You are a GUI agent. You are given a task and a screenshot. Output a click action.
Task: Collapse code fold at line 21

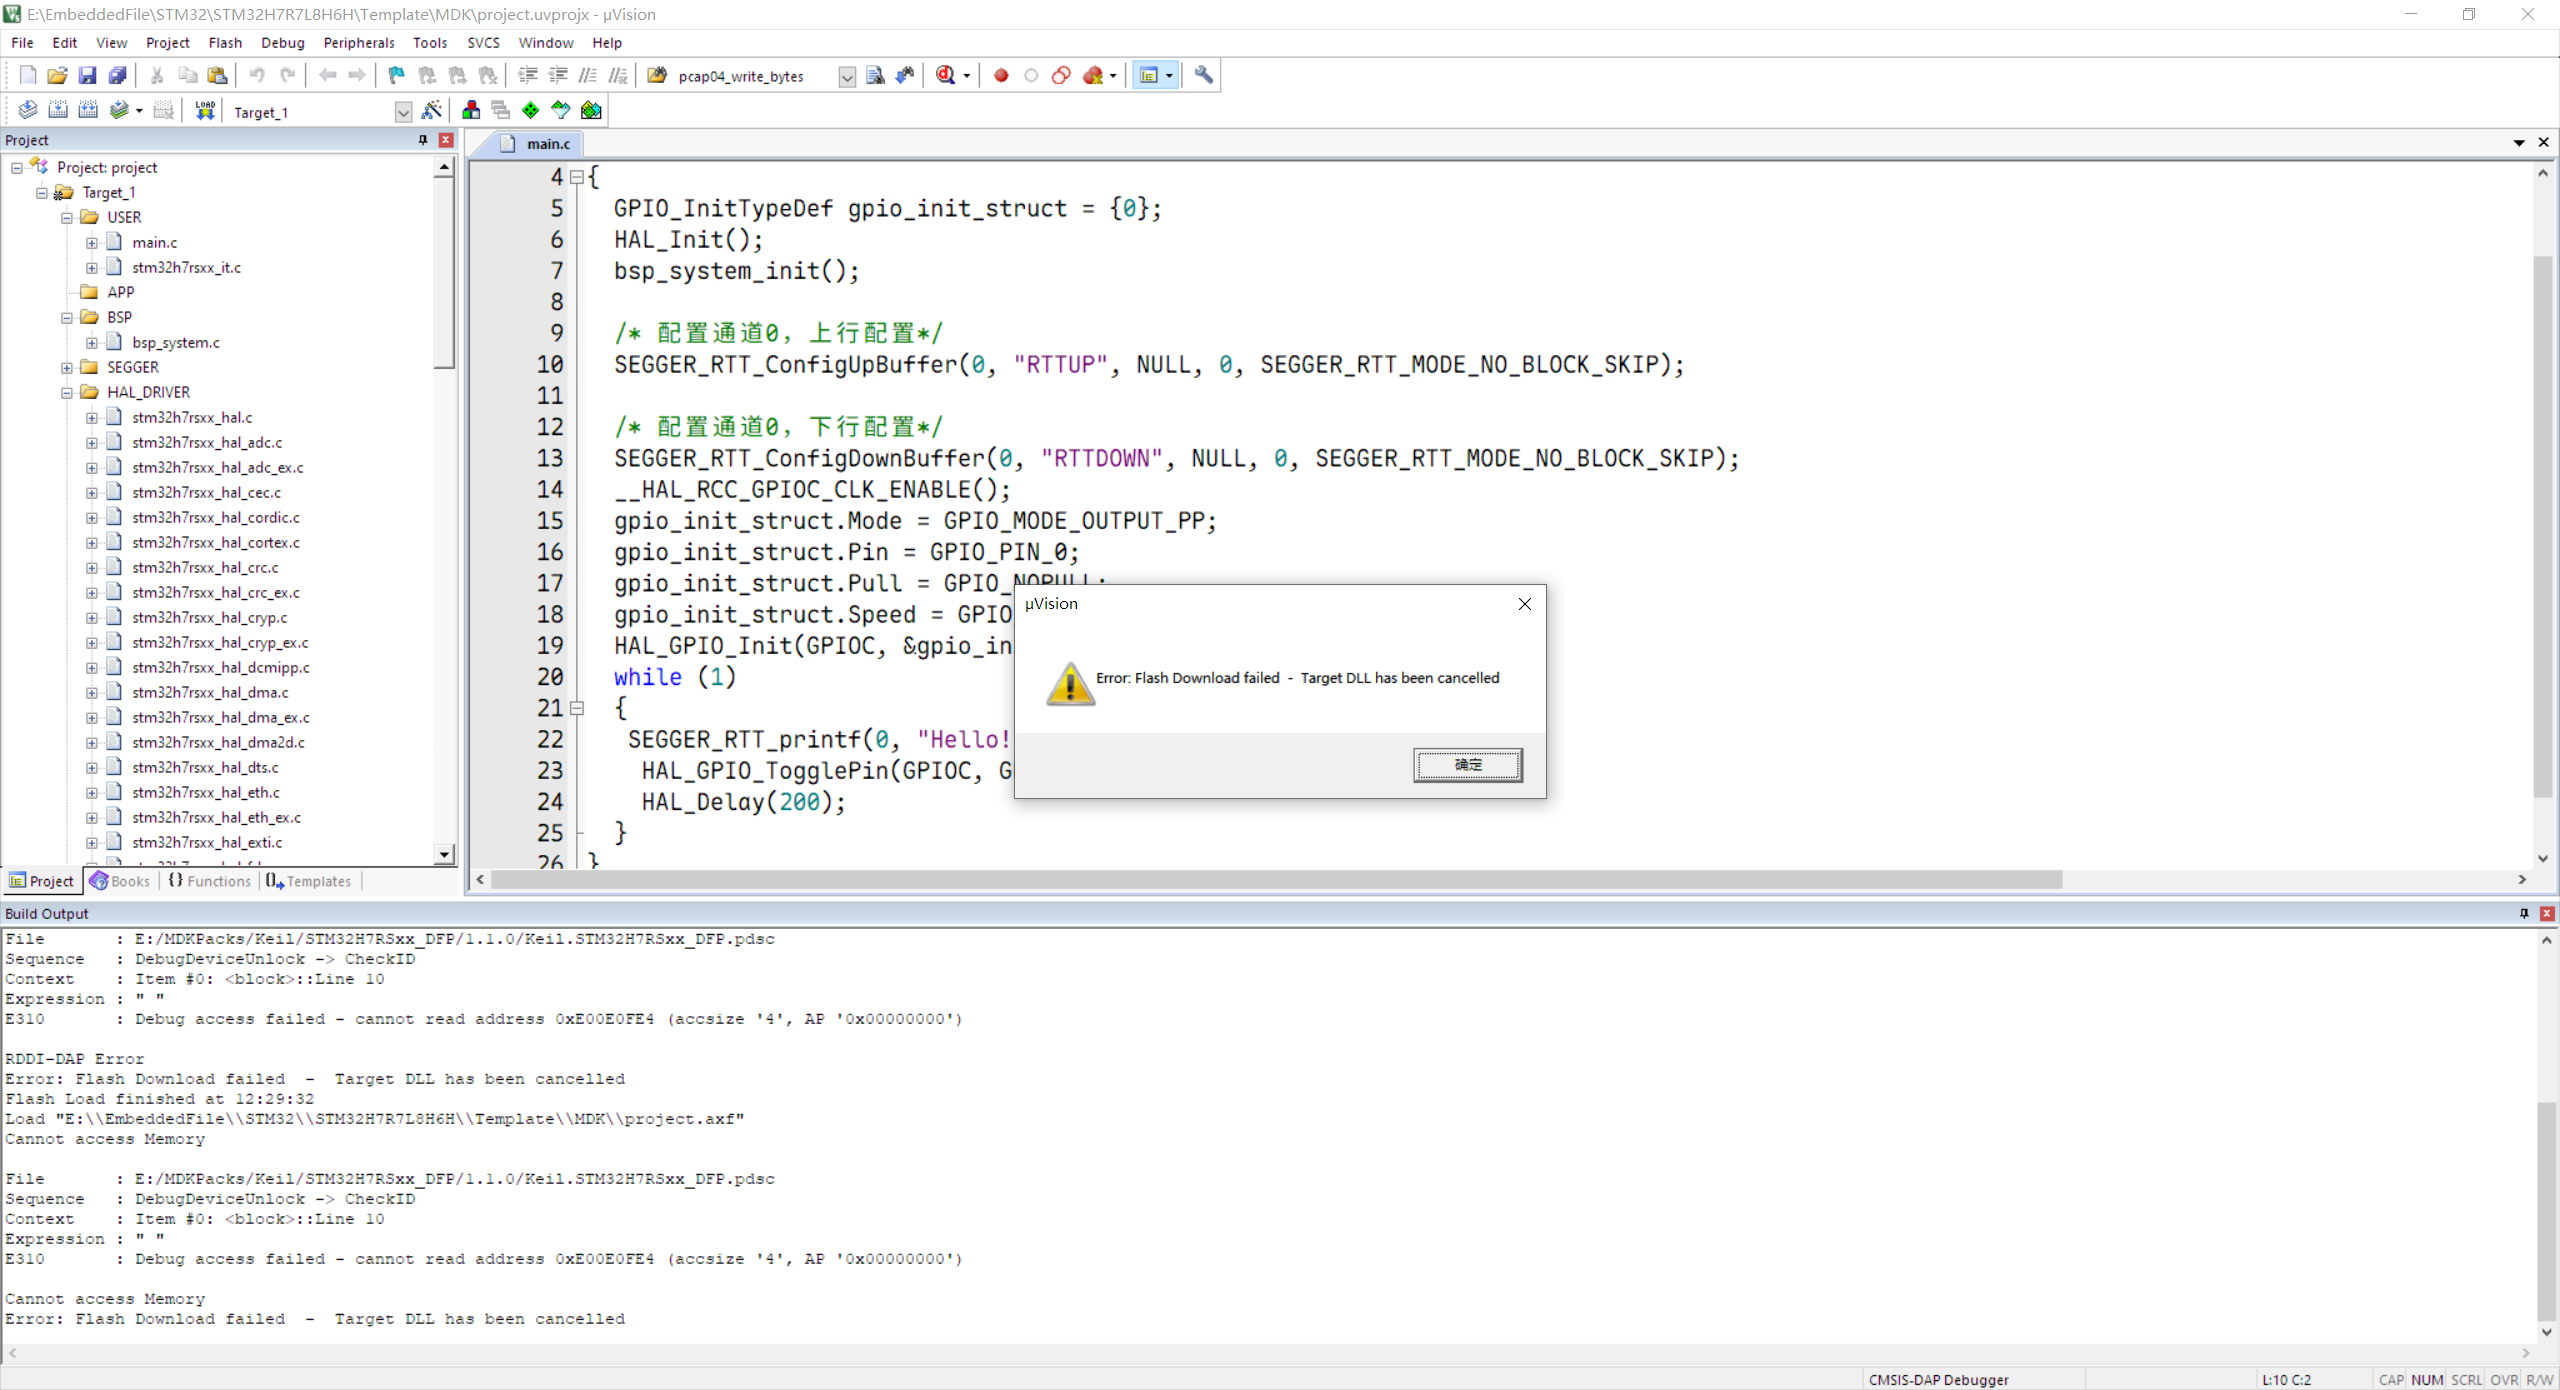[x=577, y=708]
